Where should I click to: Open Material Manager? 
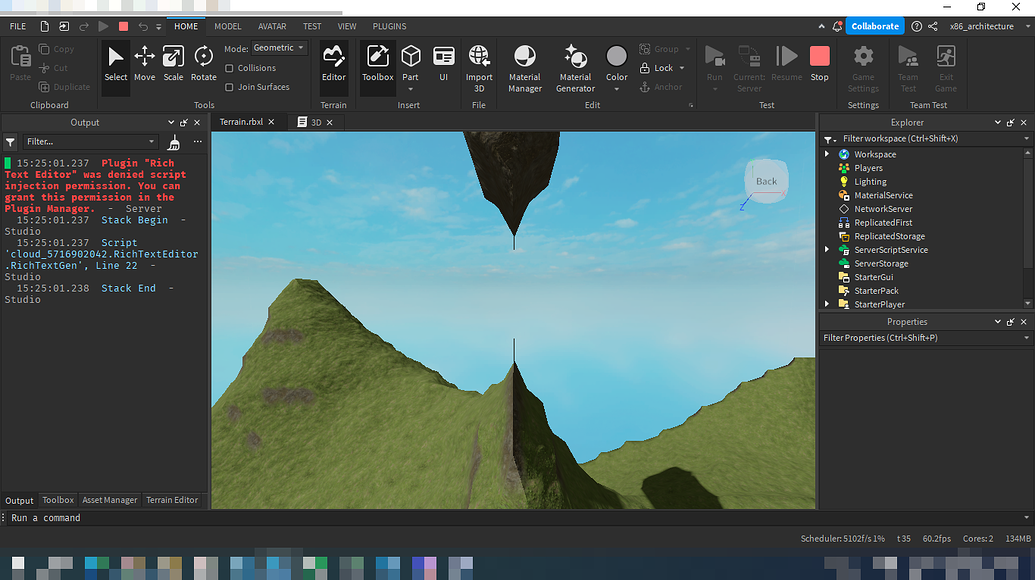[x=525, y=69]
